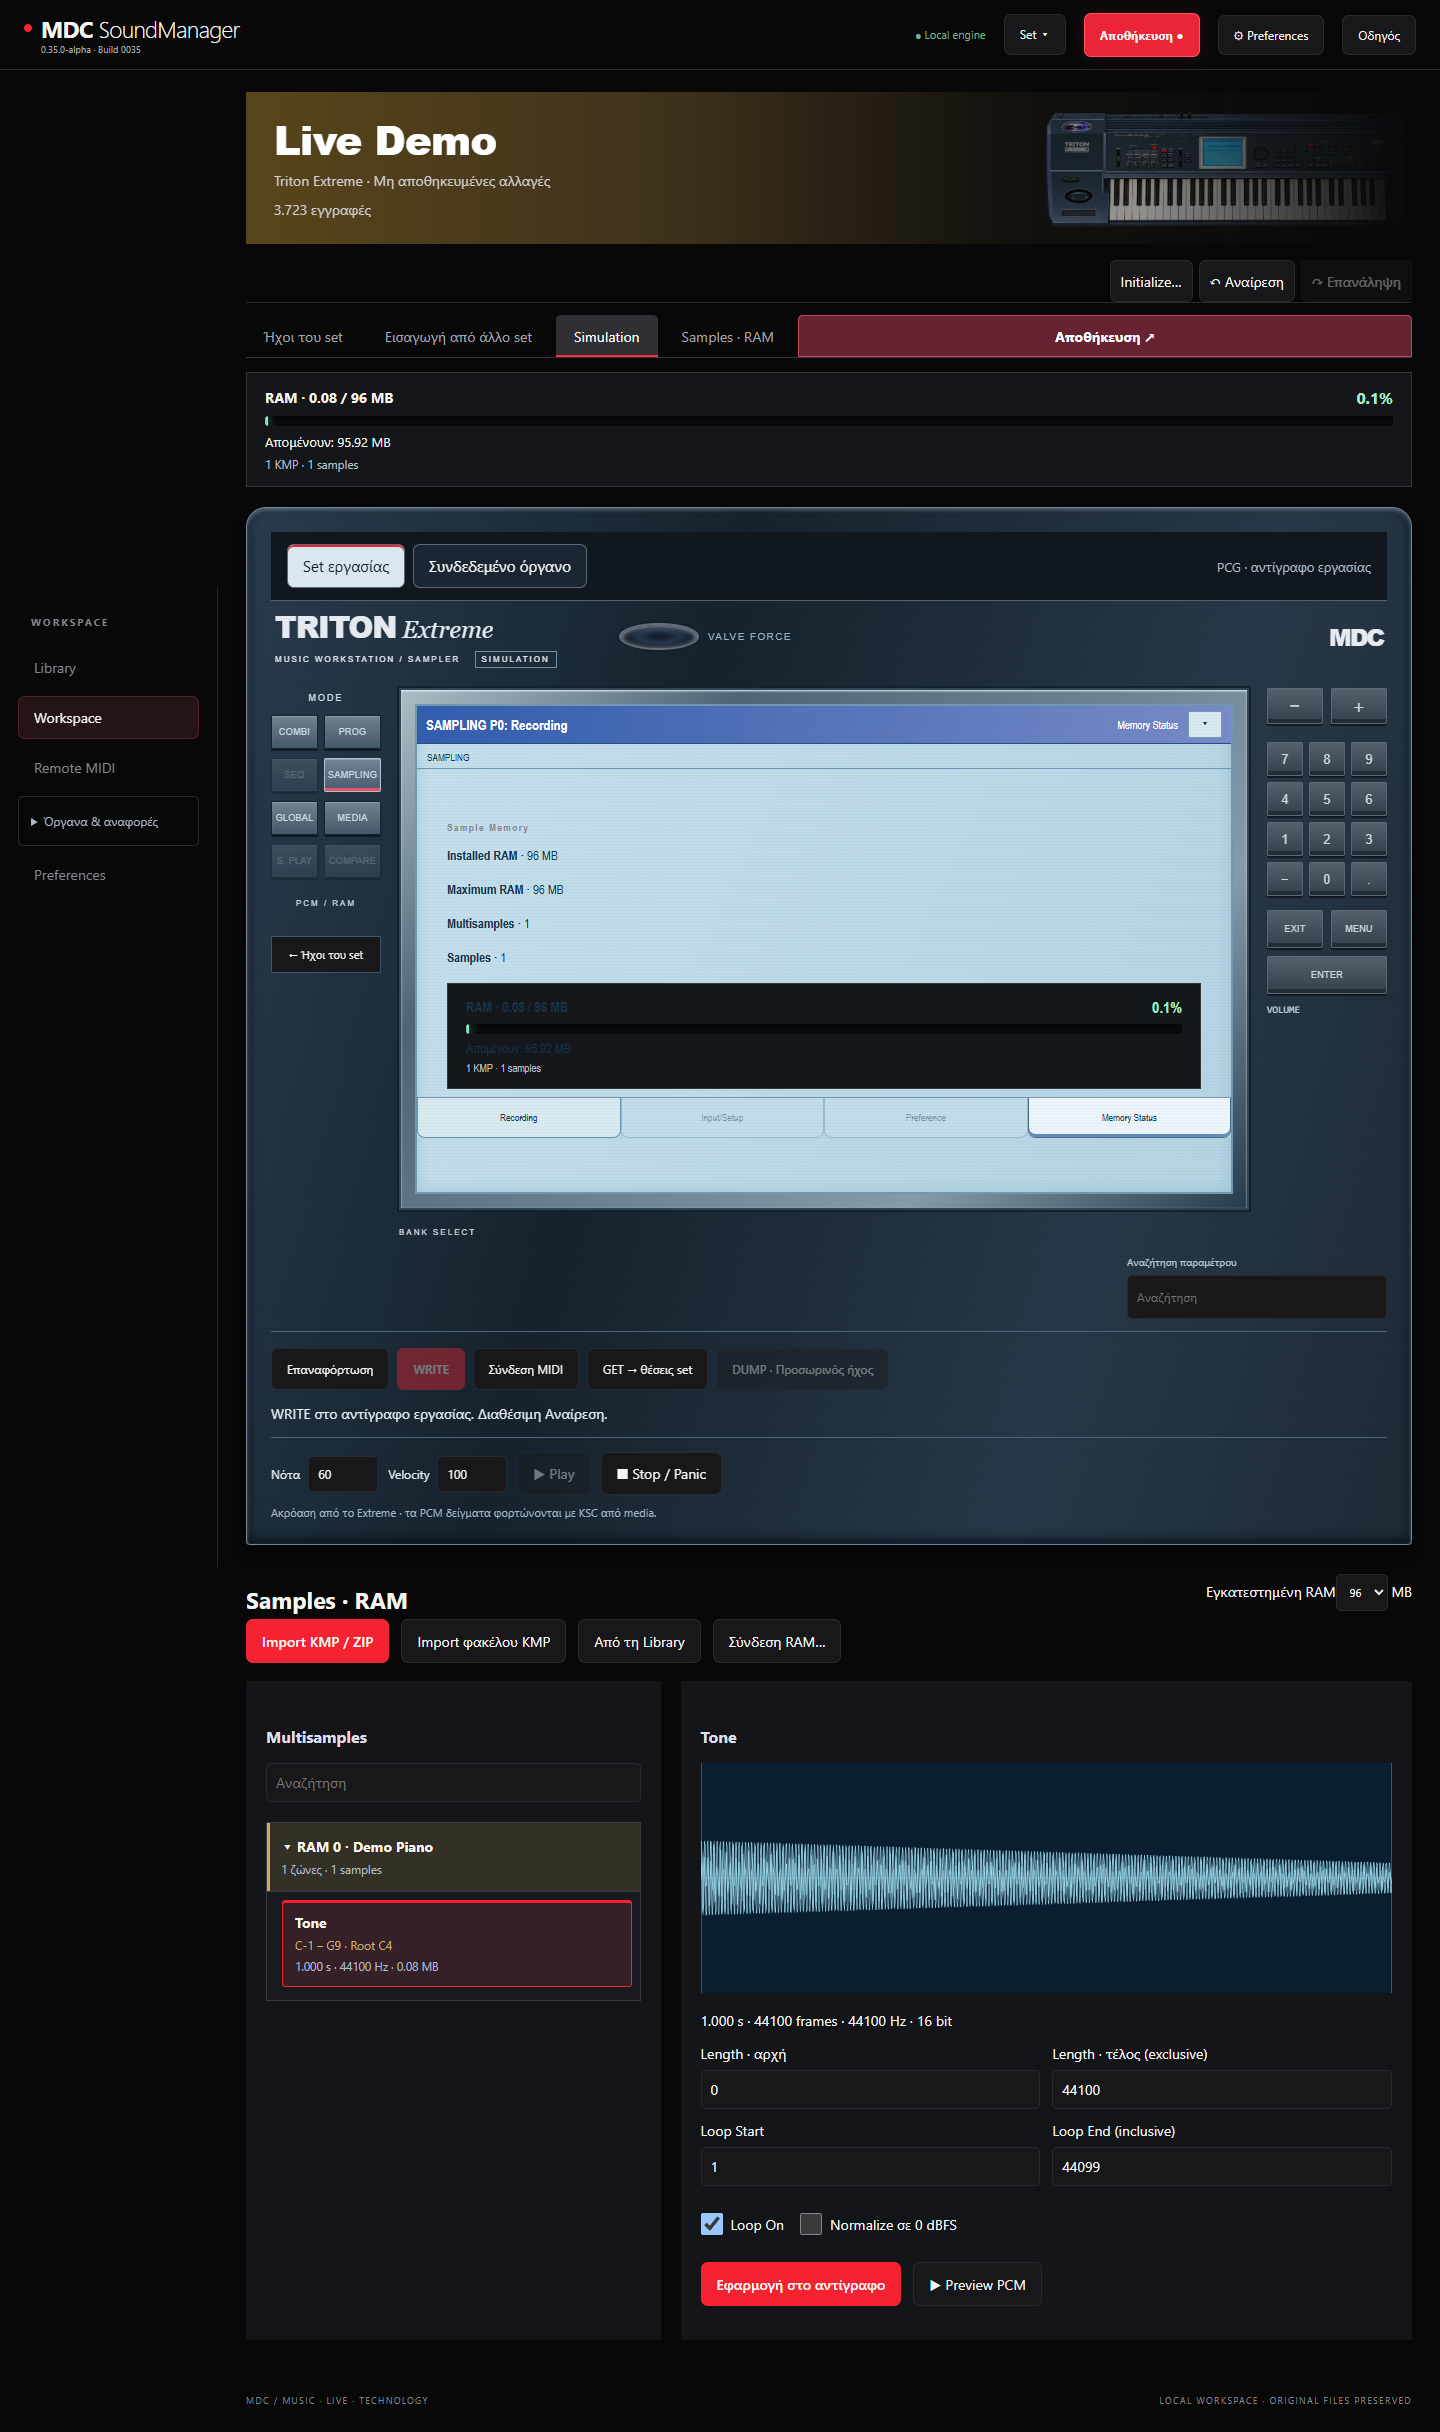The height and width of the screenshot is (2432, 1440).
Task: Click the Loop Start input field
Action: tap(870, 2167)
